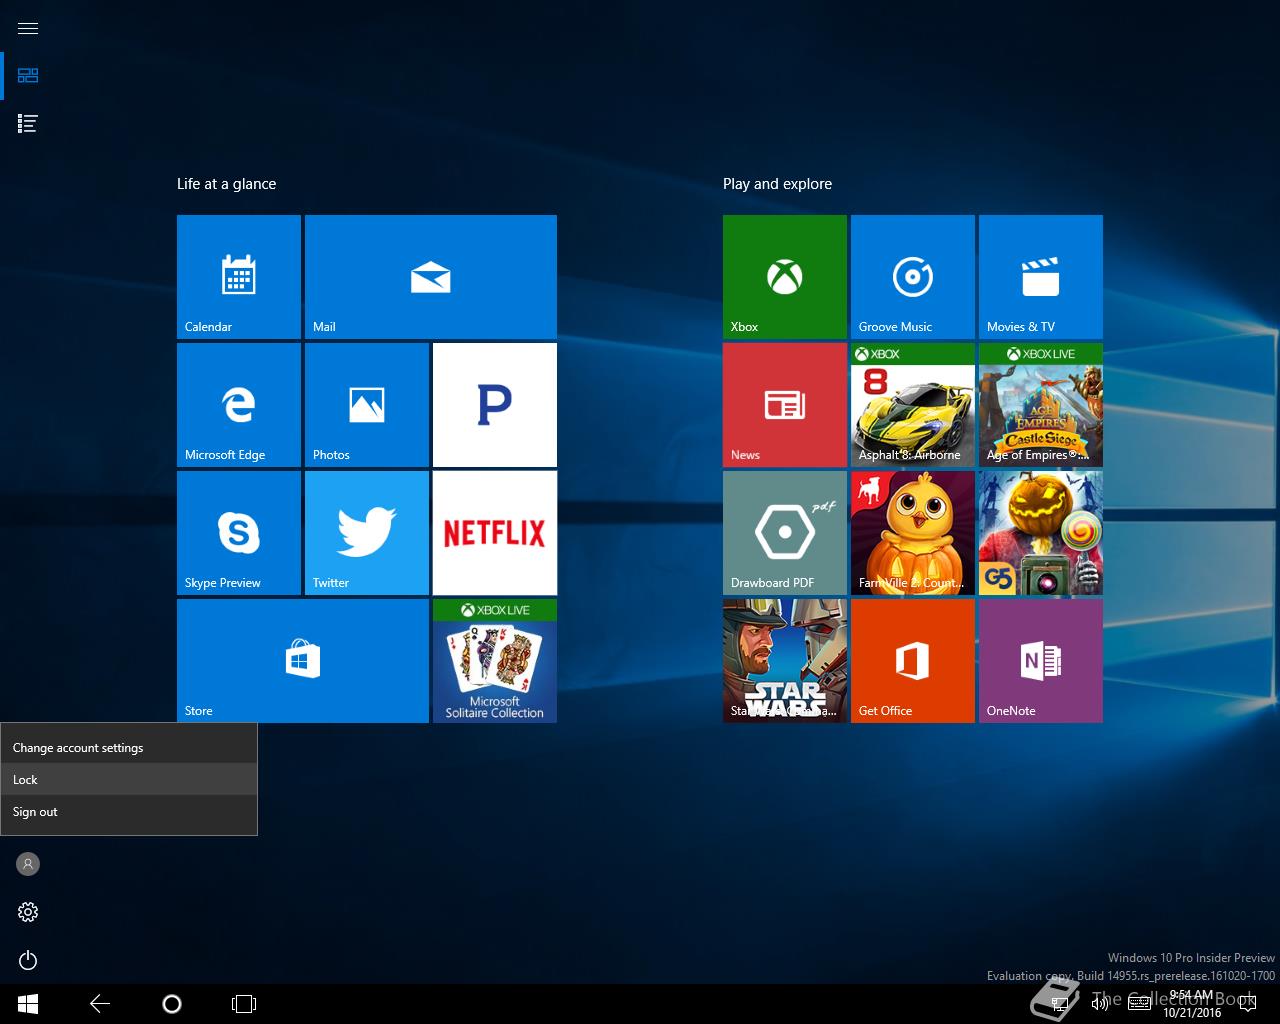
Task: Open the Store tile
Action: 303,661
